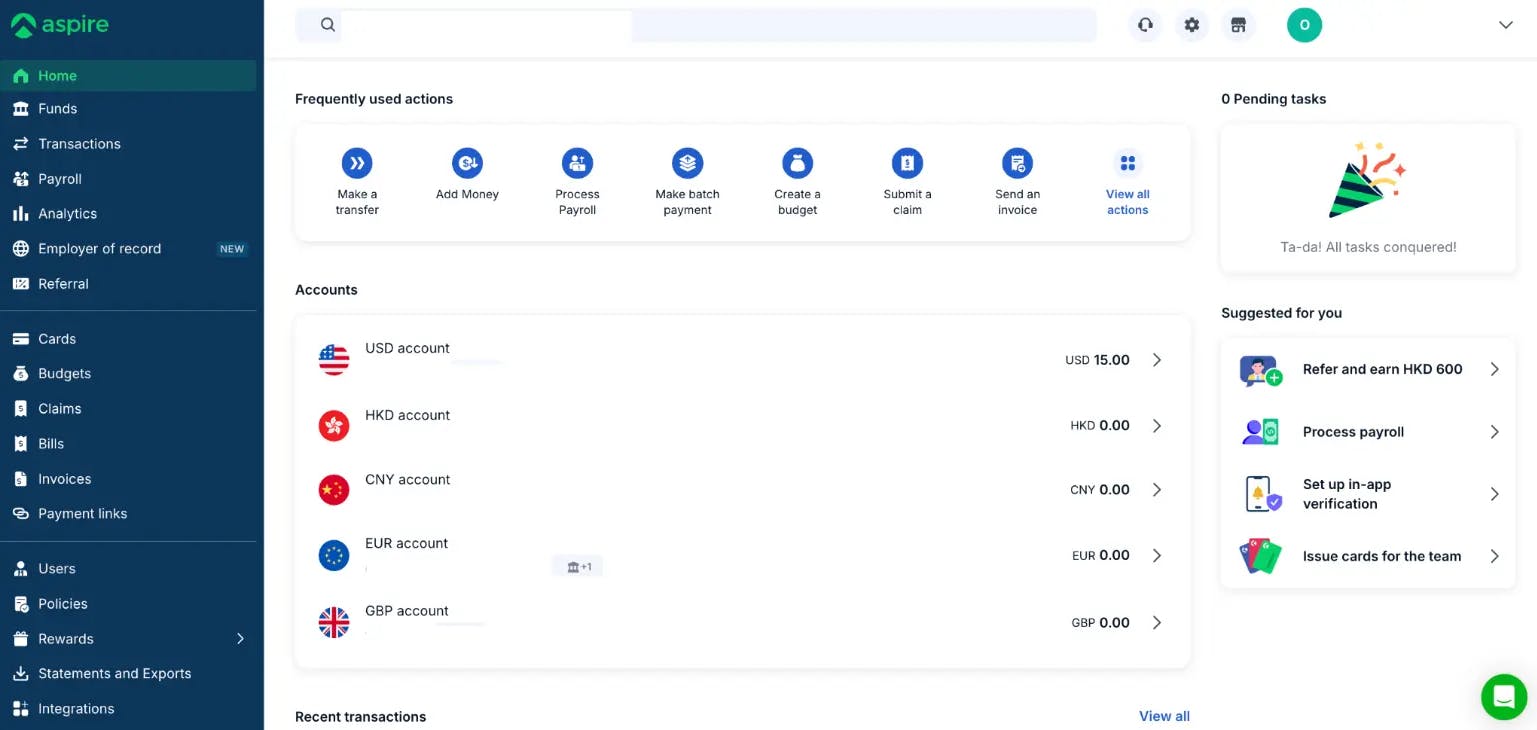Viewport: 1537px width, 730px height.
Task: Open the calendar icon in the top bar
Action: pyautogui.click(x=1239, y=24)
